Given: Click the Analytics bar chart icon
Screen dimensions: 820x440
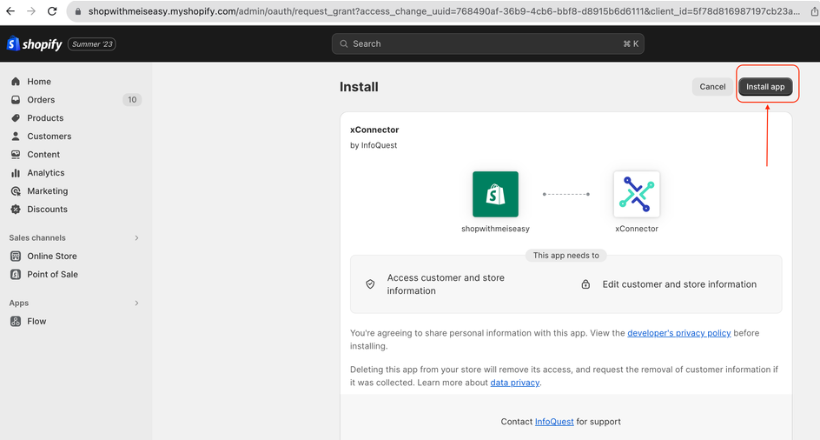Looking at the screenshot, I should (x=16, y=173).
